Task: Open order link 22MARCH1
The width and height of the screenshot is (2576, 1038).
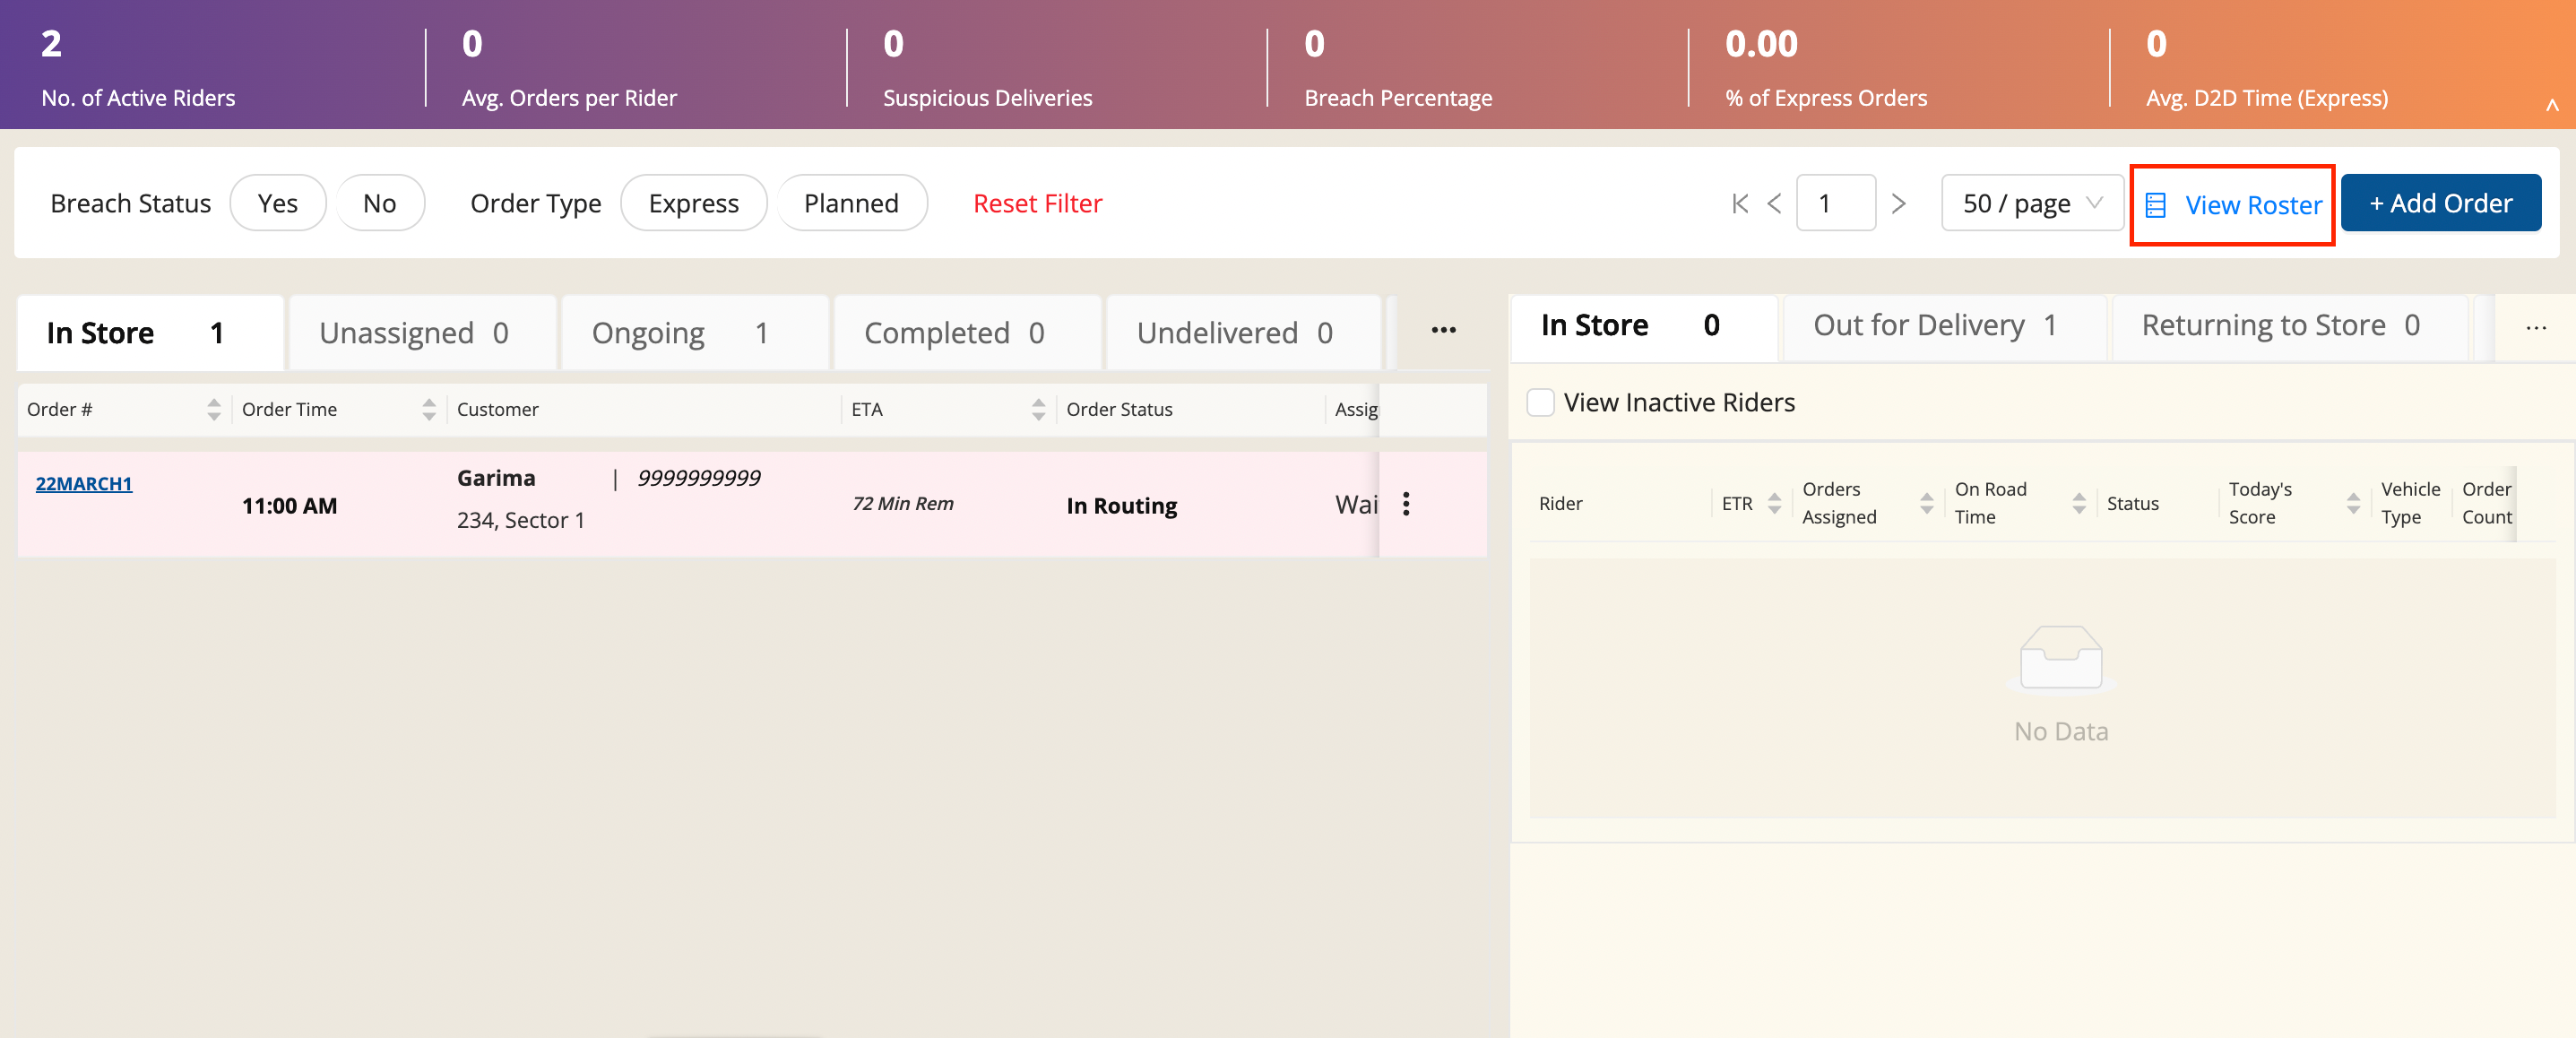Action: (x=84, y=484)
